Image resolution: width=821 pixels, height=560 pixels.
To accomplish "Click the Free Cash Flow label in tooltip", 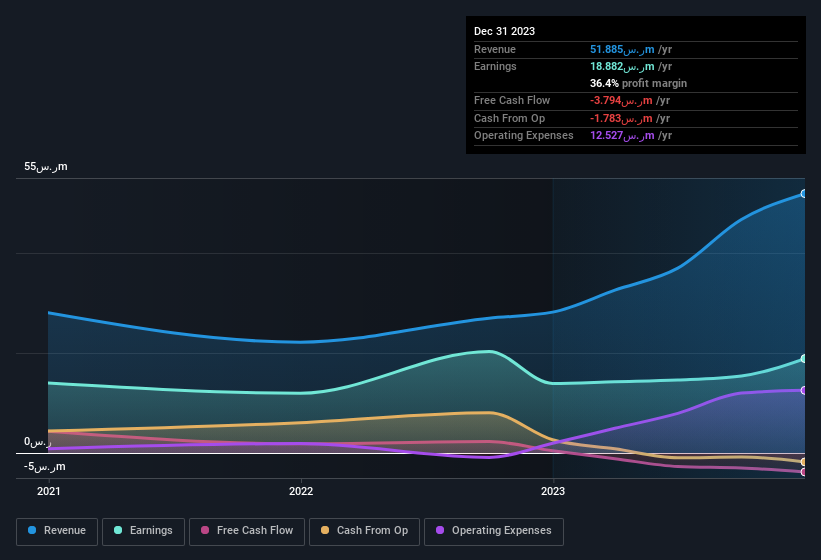I will pyautogui.click(x=512, y=100).
